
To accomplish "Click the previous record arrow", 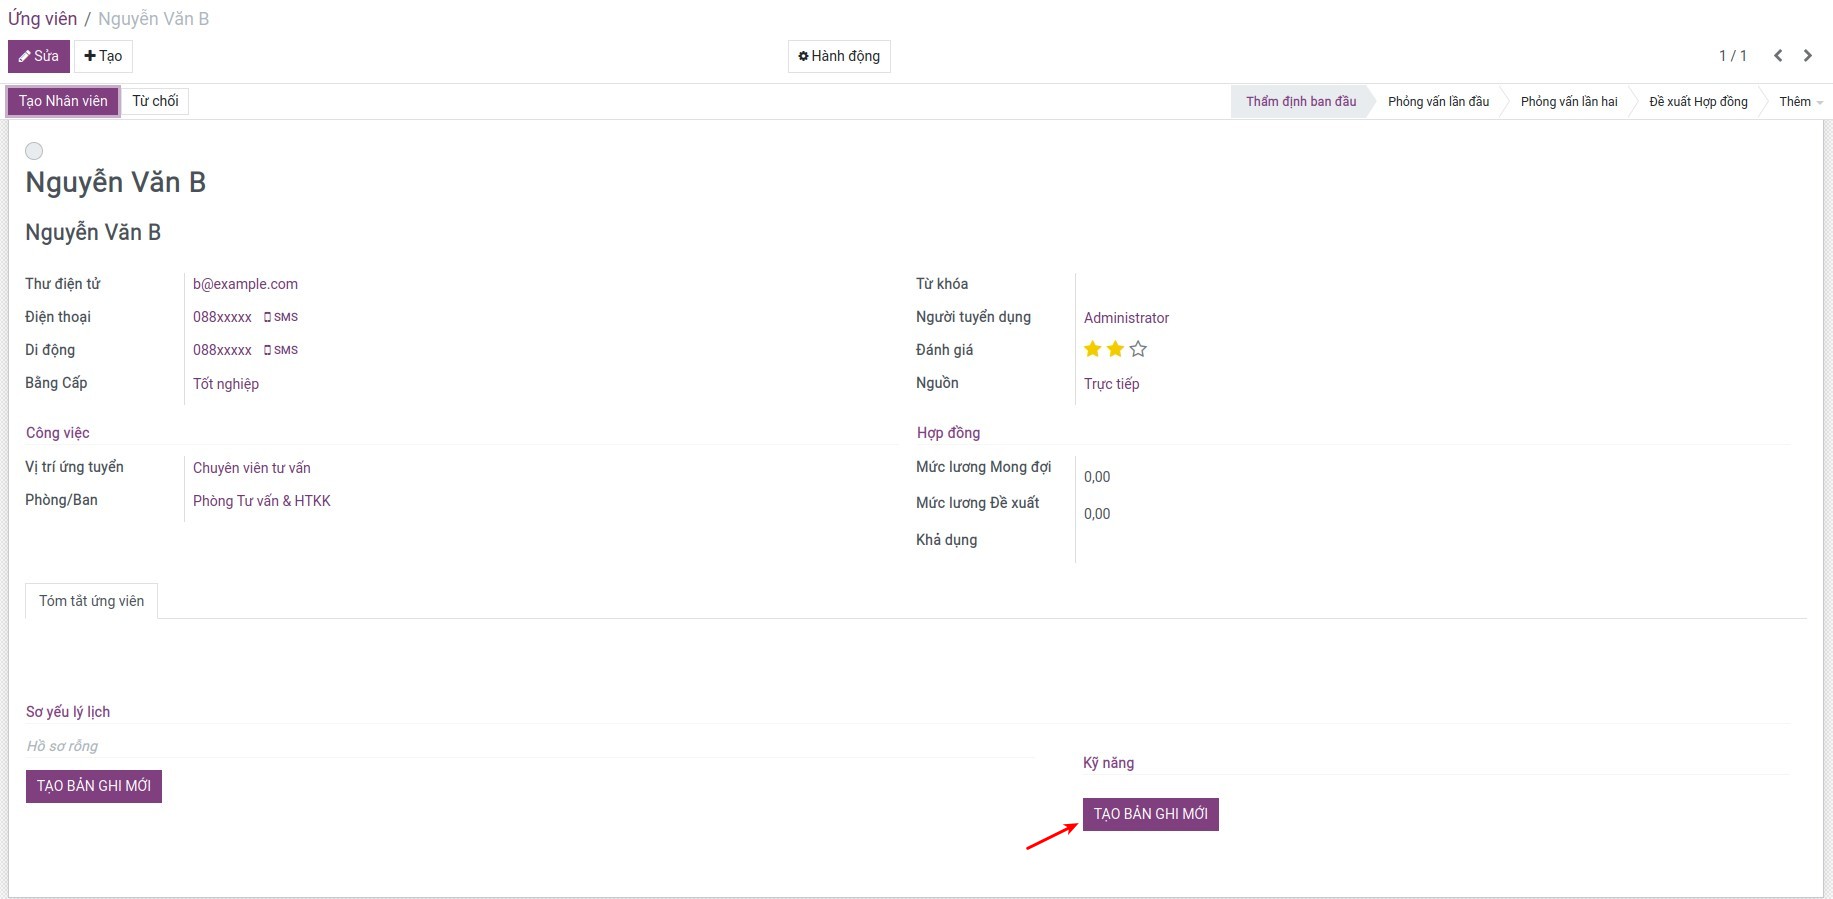I will pyautogui.click(x=1778, y=56).
